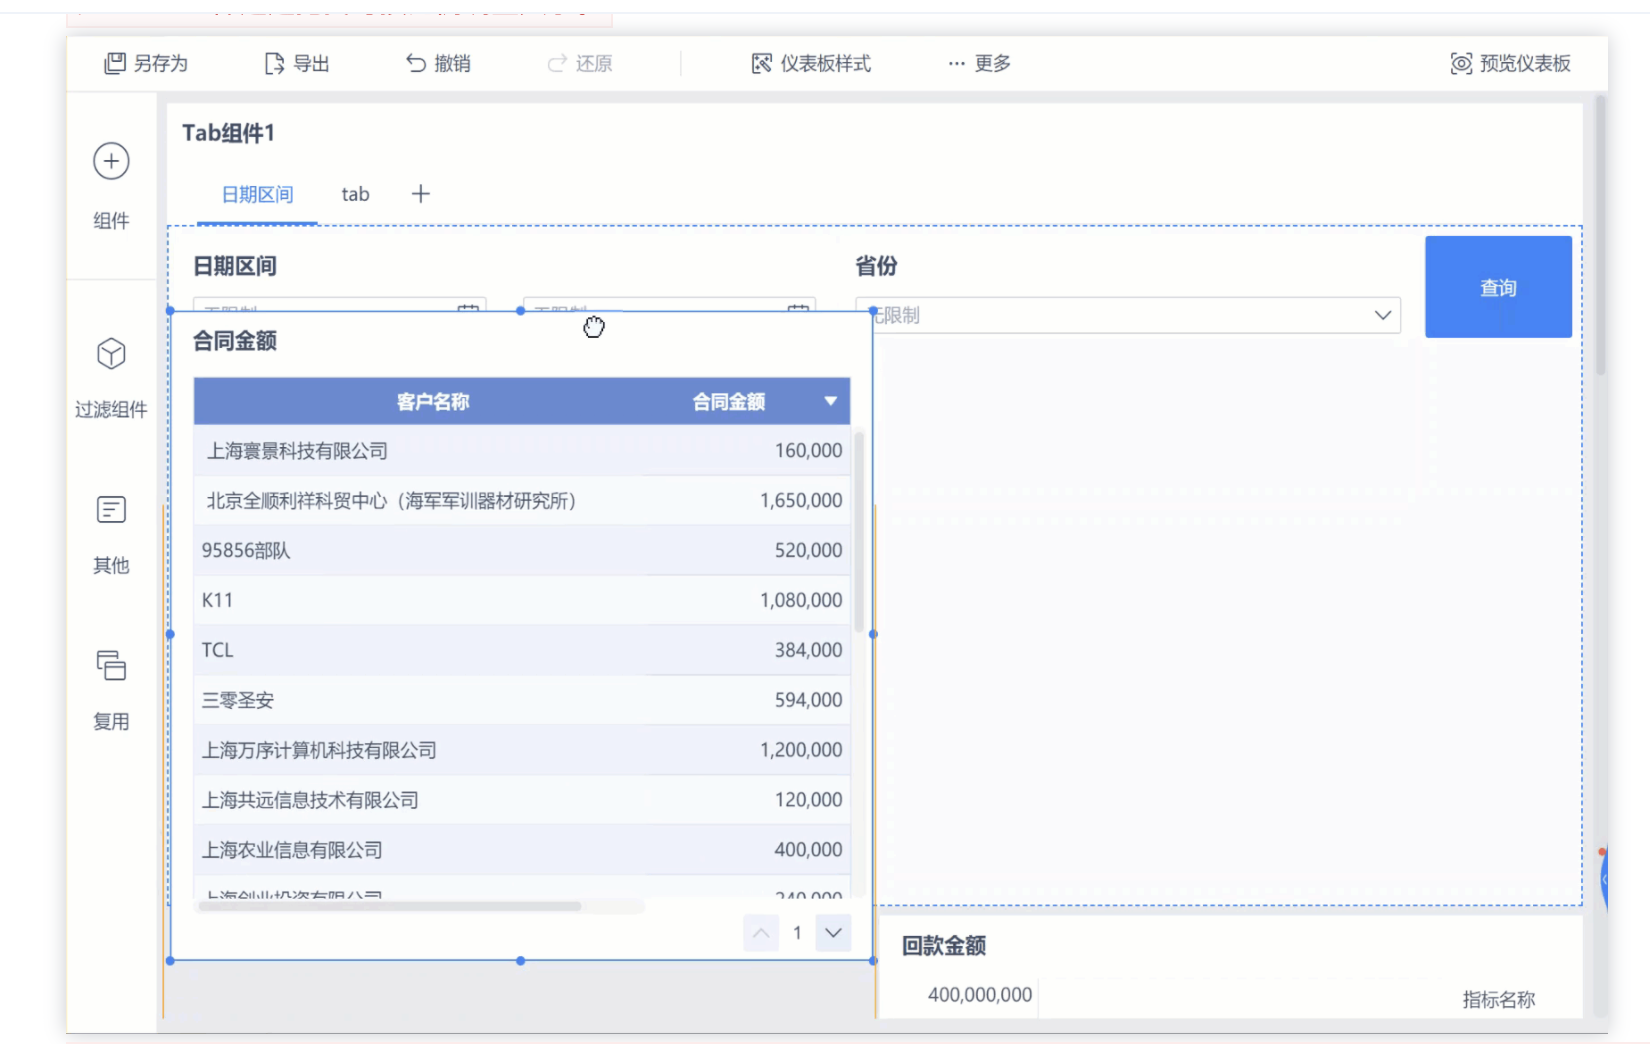Select the TCL customer row
This screenshot has width=1650, height=1044.
point(522,650)
